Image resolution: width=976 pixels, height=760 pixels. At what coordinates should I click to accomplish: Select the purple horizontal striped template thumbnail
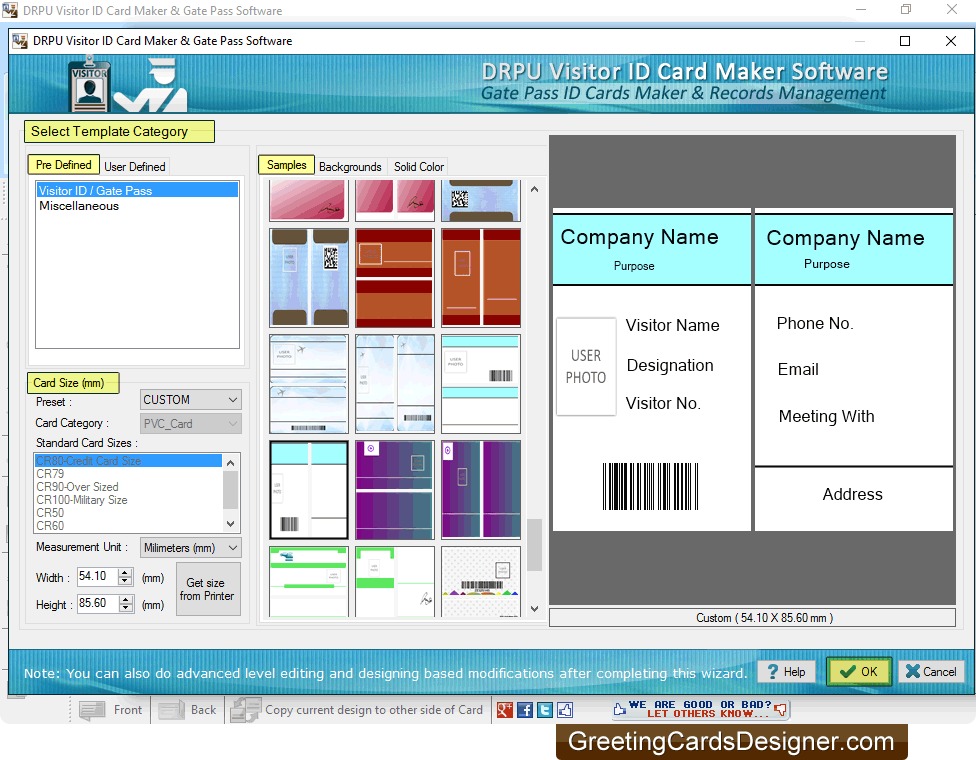395,490
